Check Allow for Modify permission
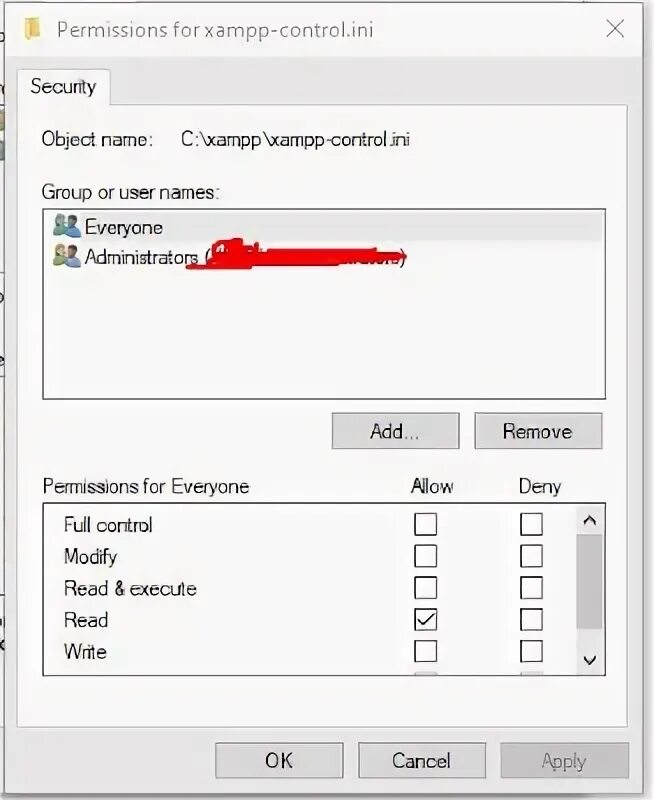This screenshot has height=800, width=654. [426, 556]
